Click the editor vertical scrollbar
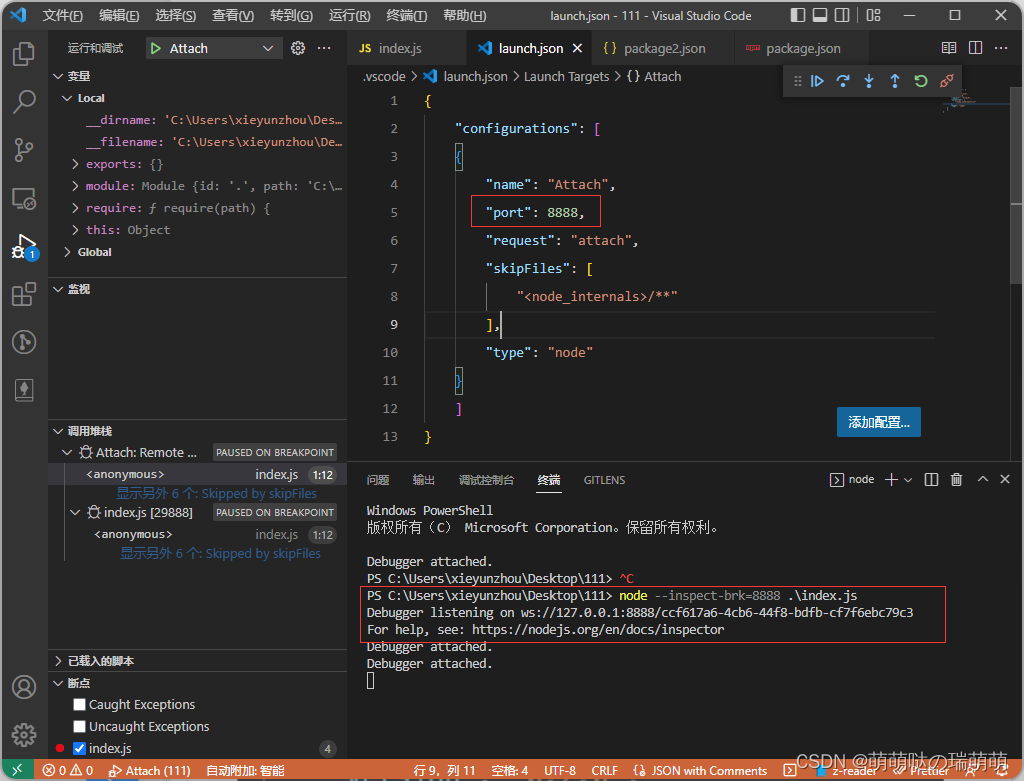 [x=1016, y=186]
